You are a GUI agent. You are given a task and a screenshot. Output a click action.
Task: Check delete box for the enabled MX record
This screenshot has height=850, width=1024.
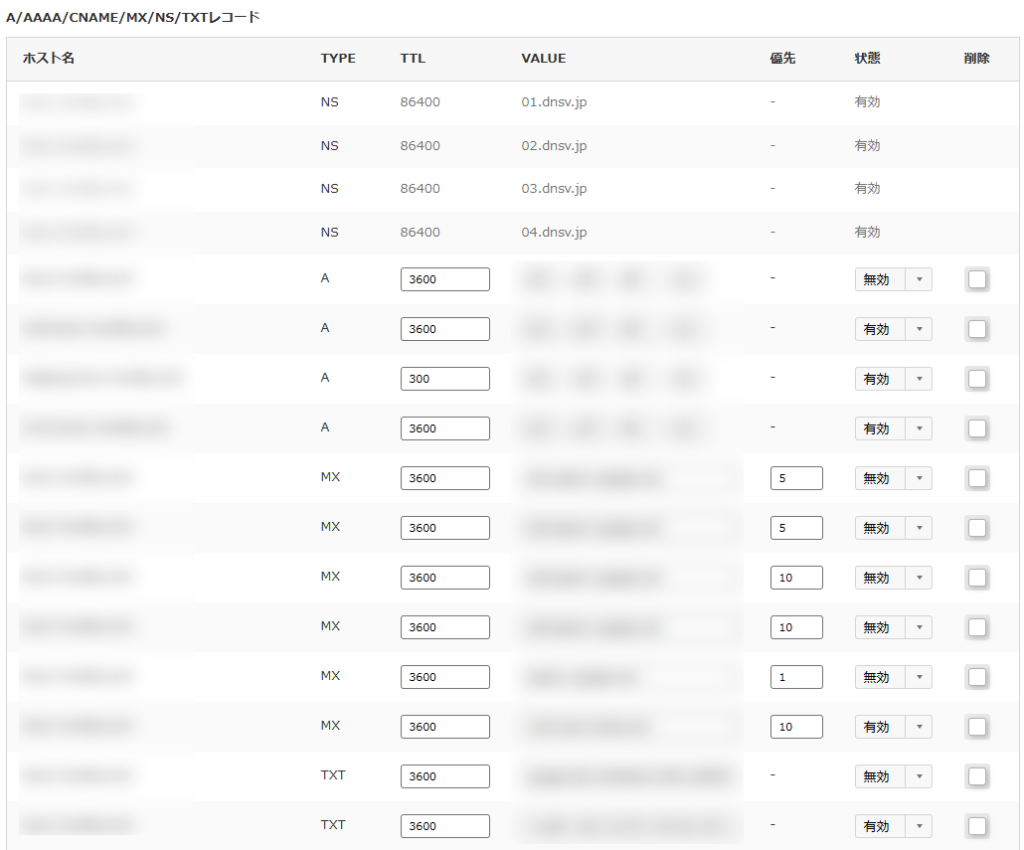tap(977, 727)
